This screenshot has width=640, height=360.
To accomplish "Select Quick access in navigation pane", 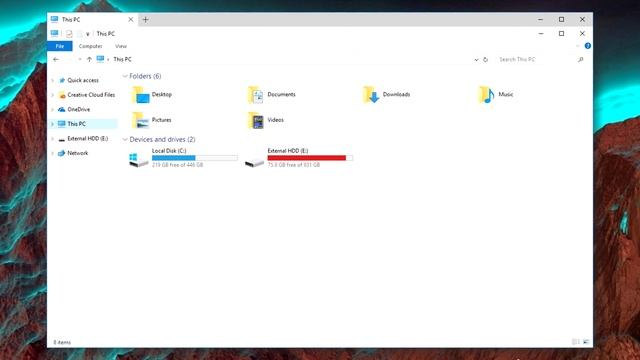I will (83, 80).
